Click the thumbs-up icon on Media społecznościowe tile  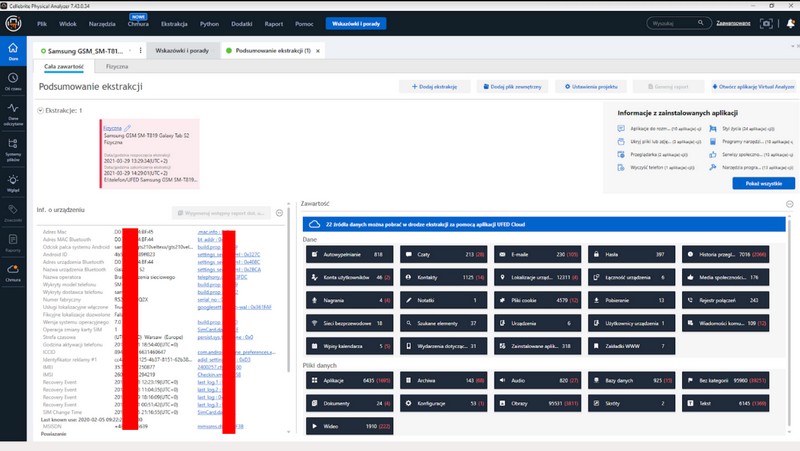pos(690,277)
